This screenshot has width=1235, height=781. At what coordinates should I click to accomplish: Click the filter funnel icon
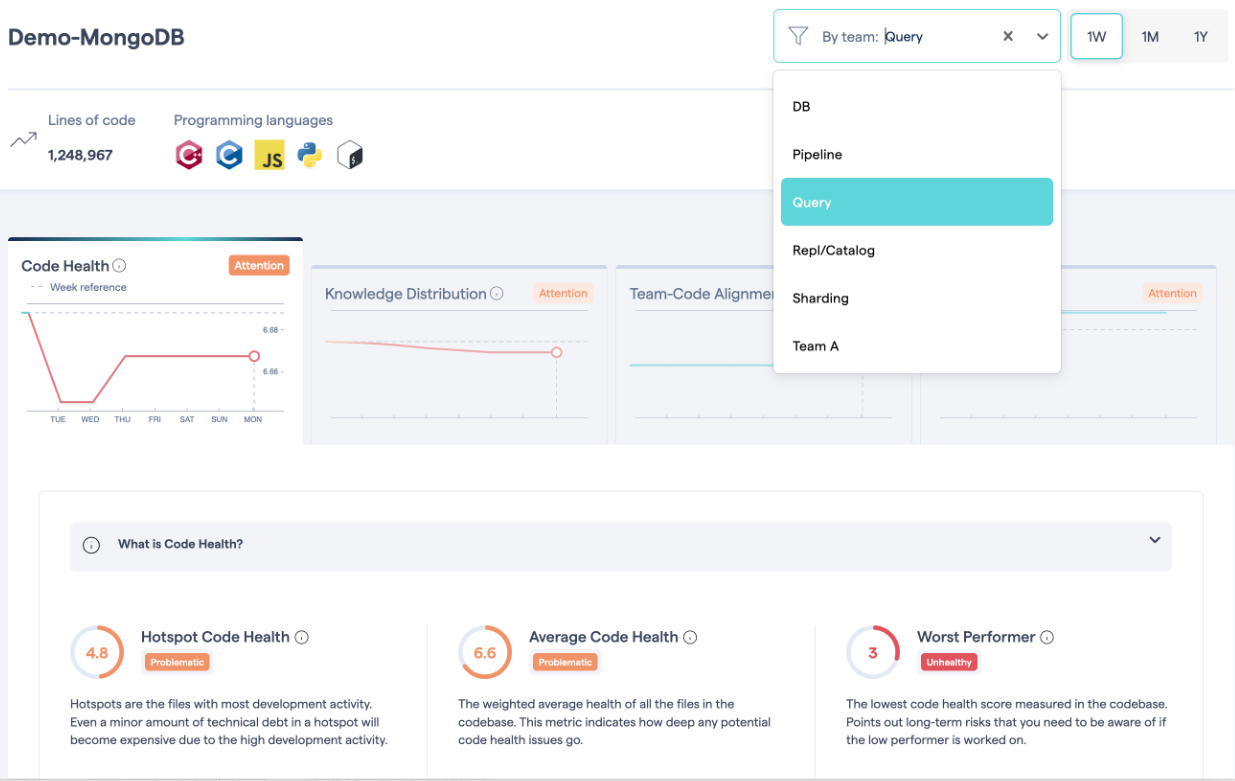click(x=797, y=36)
